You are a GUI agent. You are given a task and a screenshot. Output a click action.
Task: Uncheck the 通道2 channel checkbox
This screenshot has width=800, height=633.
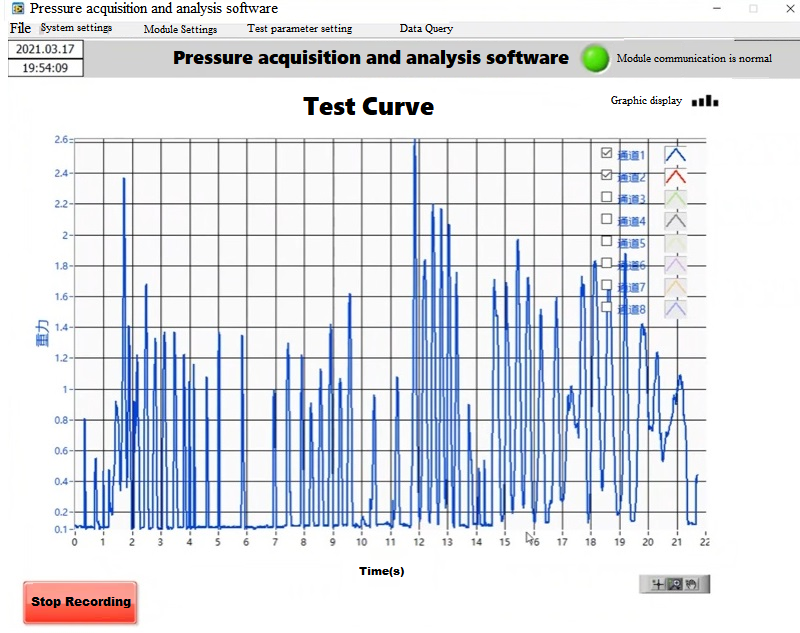point(606,175)
